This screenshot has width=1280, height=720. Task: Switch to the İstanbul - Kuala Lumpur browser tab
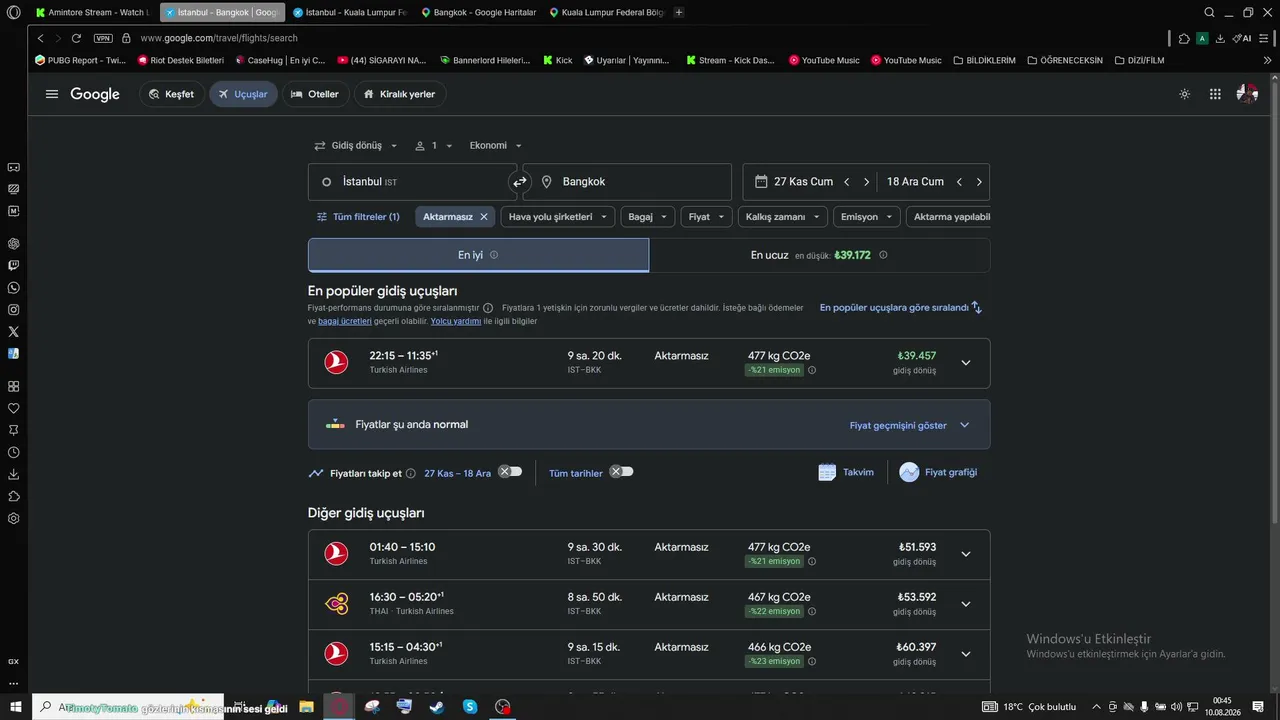pyautogui.click(x=349, y=12)
